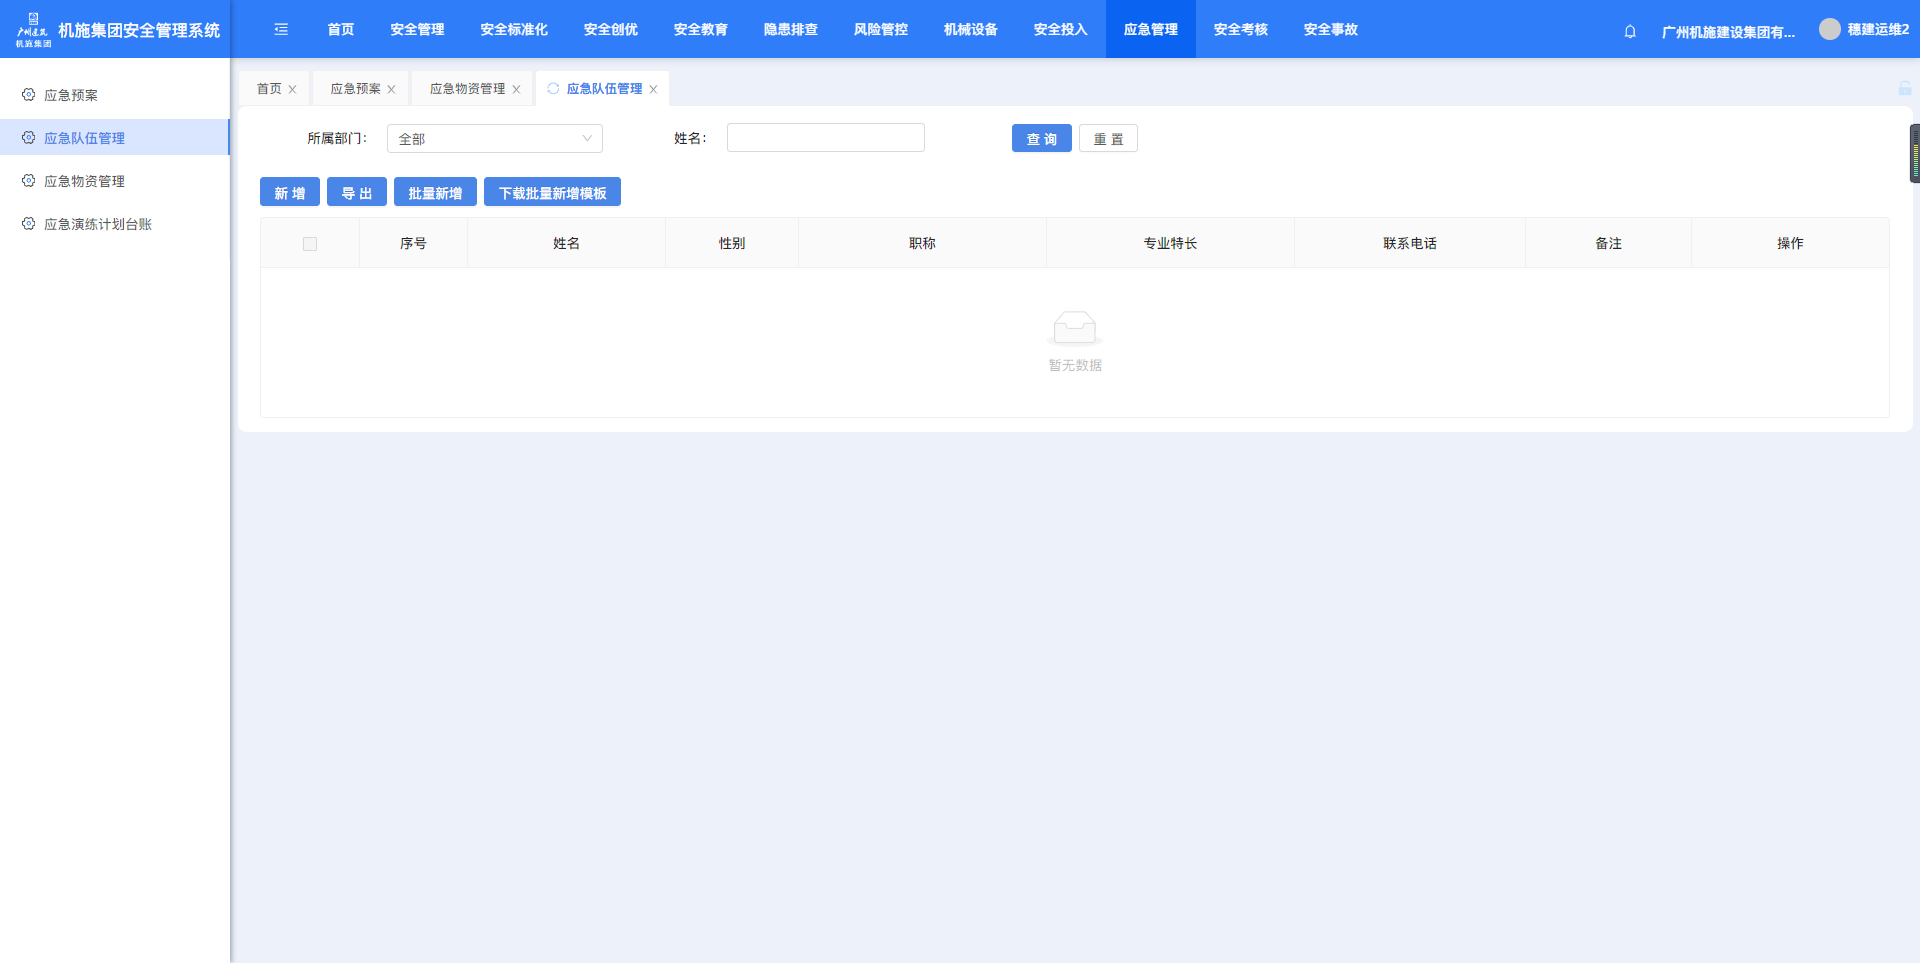Open the 穗建运维2 user menu
This screenshot has height=963, width=1920.
pyautogui.click(x=1877, y=30)
